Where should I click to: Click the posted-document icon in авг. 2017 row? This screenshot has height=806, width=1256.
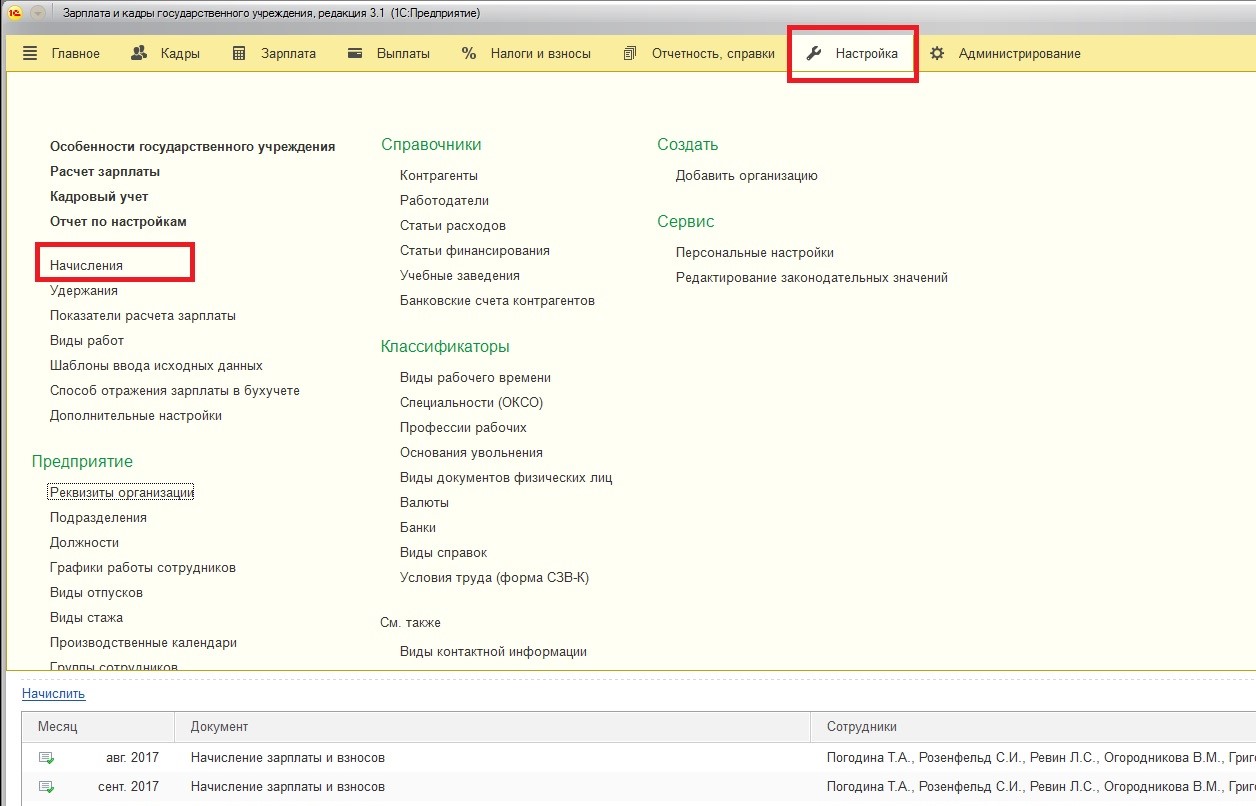pyautogui.click(x=46, y=758)
